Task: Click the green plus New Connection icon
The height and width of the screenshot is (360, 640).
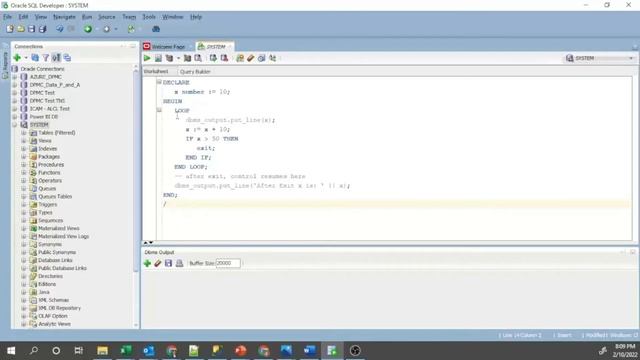Action: click(17, 58)
